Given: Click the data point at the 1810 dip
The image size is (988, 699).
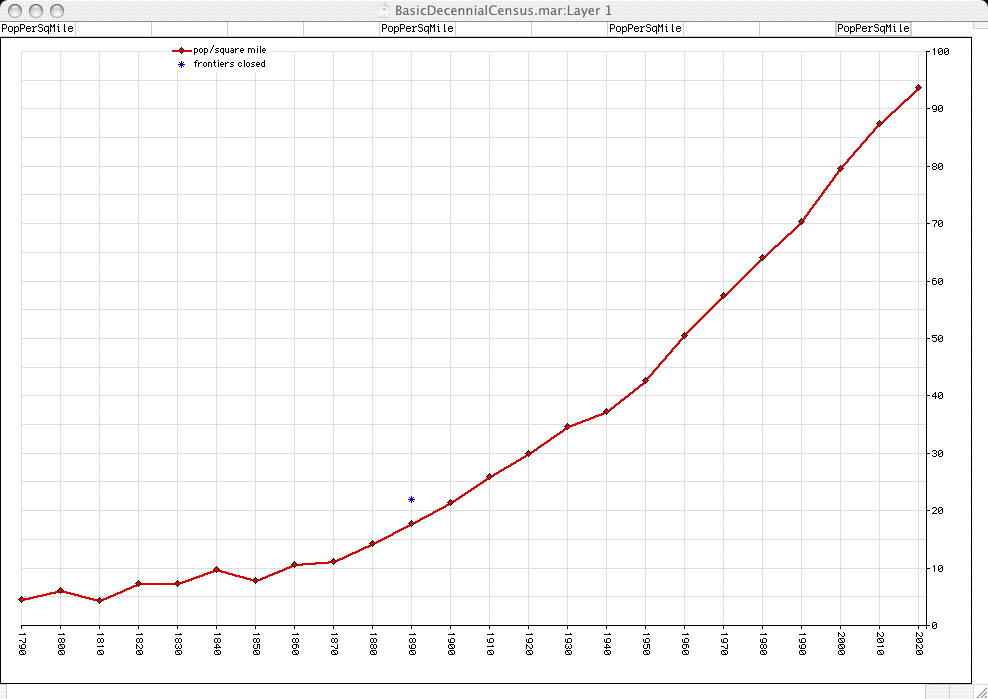Looking at the screenshot, I should 99,601.
